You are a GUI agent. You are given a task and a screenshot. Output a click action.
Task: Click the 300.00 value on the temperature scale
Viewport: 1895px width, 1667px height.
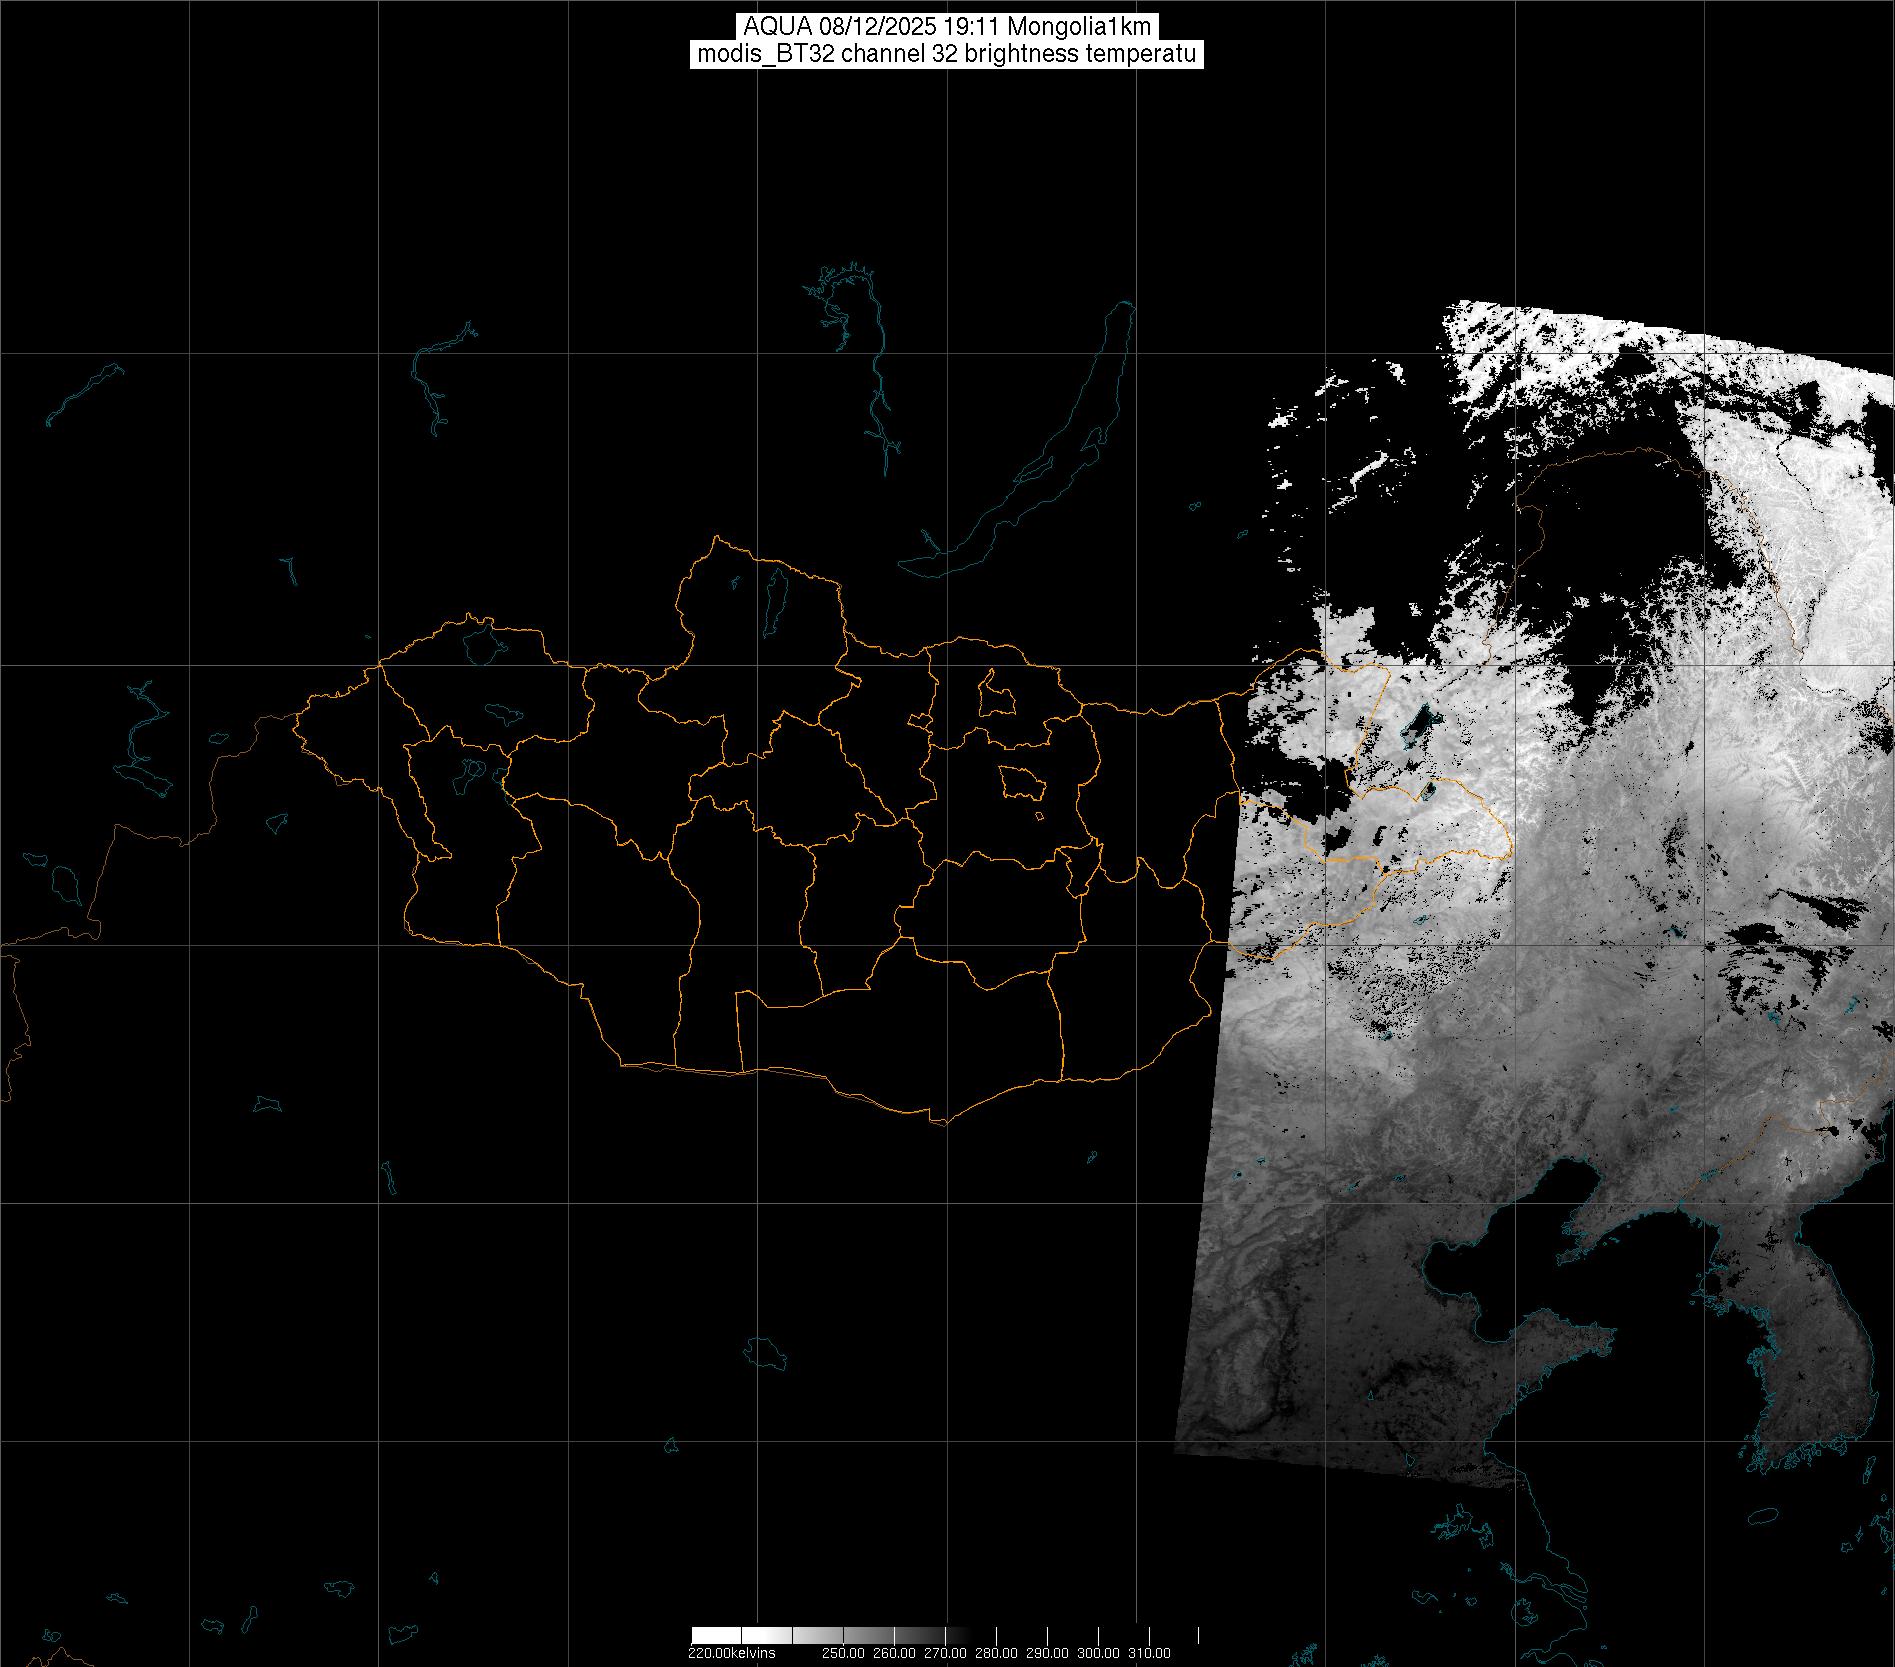(1098, 1653)
